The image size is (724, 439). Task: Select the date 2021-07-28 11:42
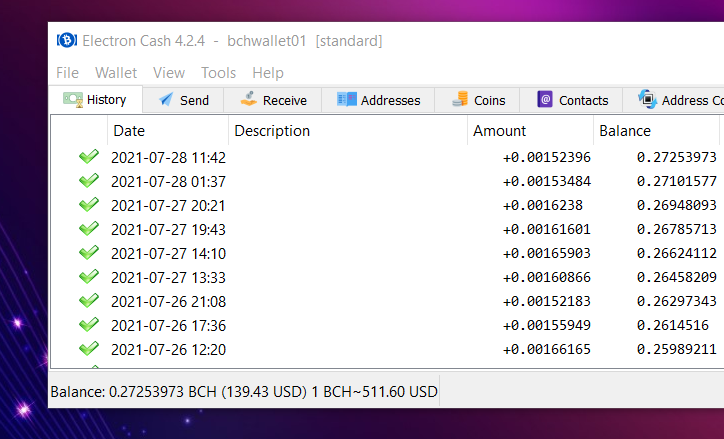click(169, 158)
